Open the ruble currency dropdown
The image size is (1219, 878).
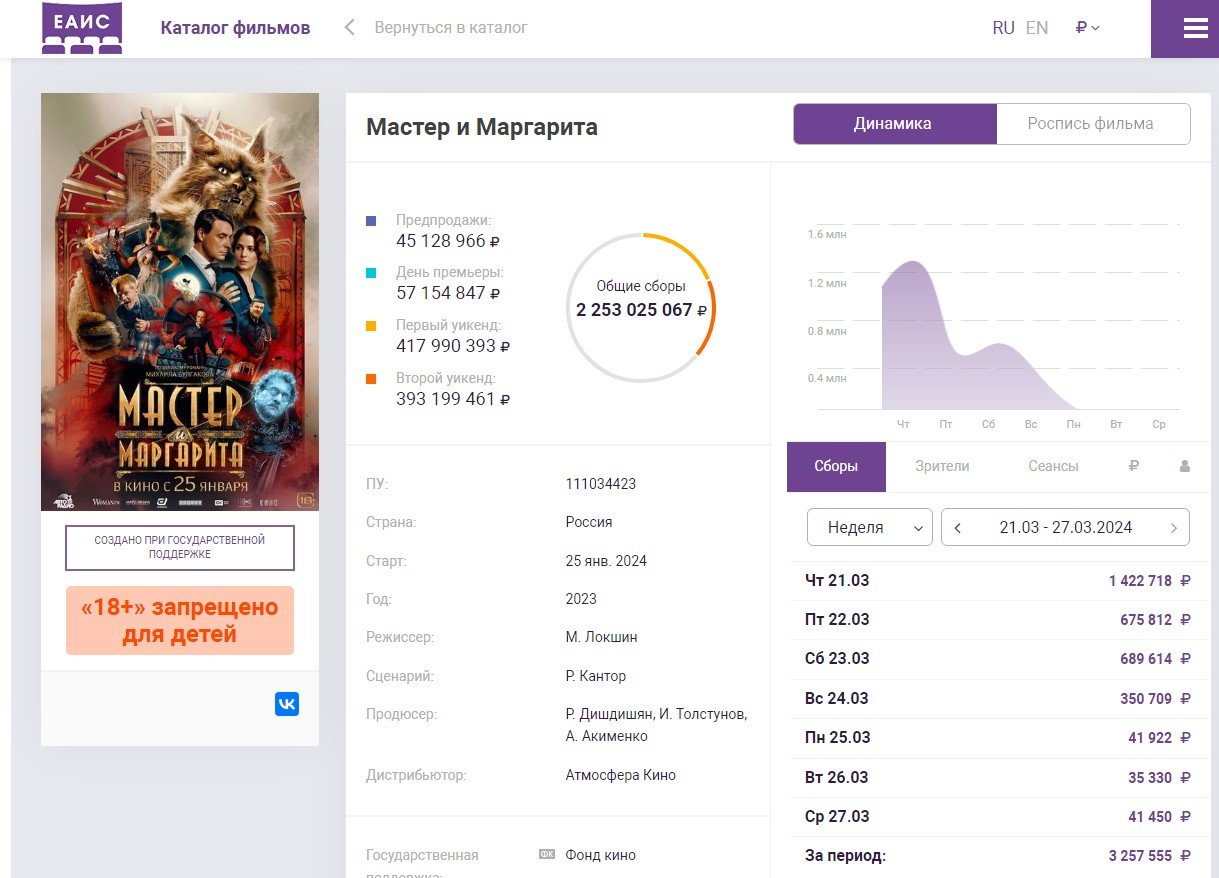coord(1087,28)
